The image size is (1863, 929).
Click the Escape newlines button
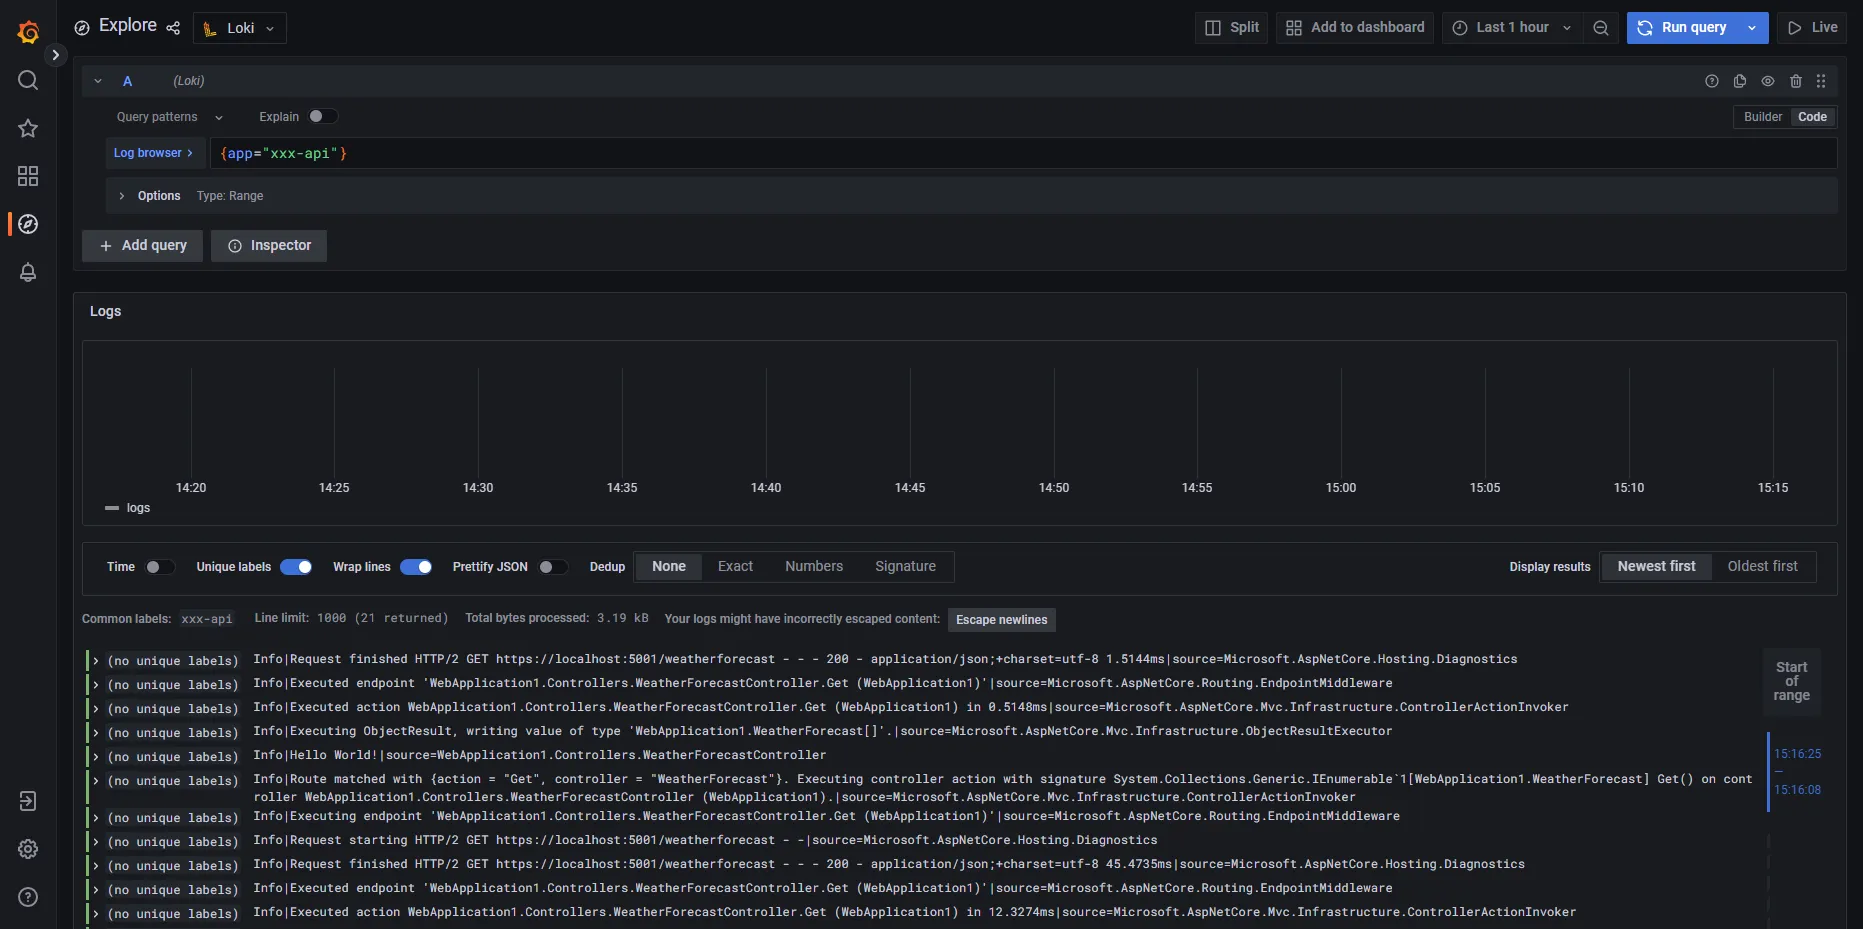(1001, 620)
